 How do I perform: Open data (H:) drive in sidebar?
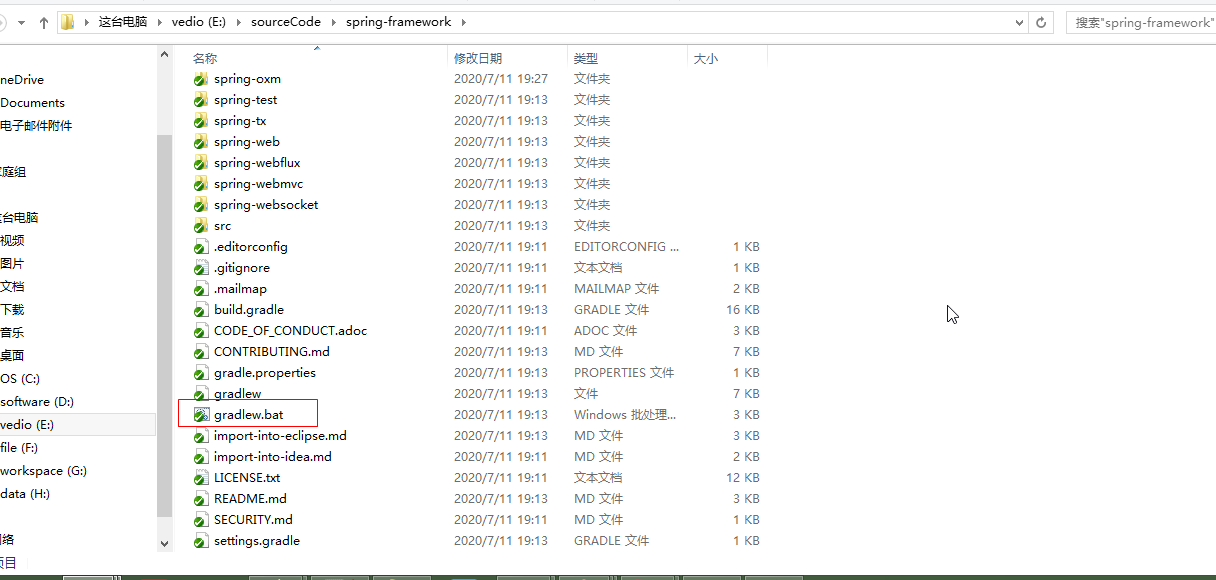(25, 494)
